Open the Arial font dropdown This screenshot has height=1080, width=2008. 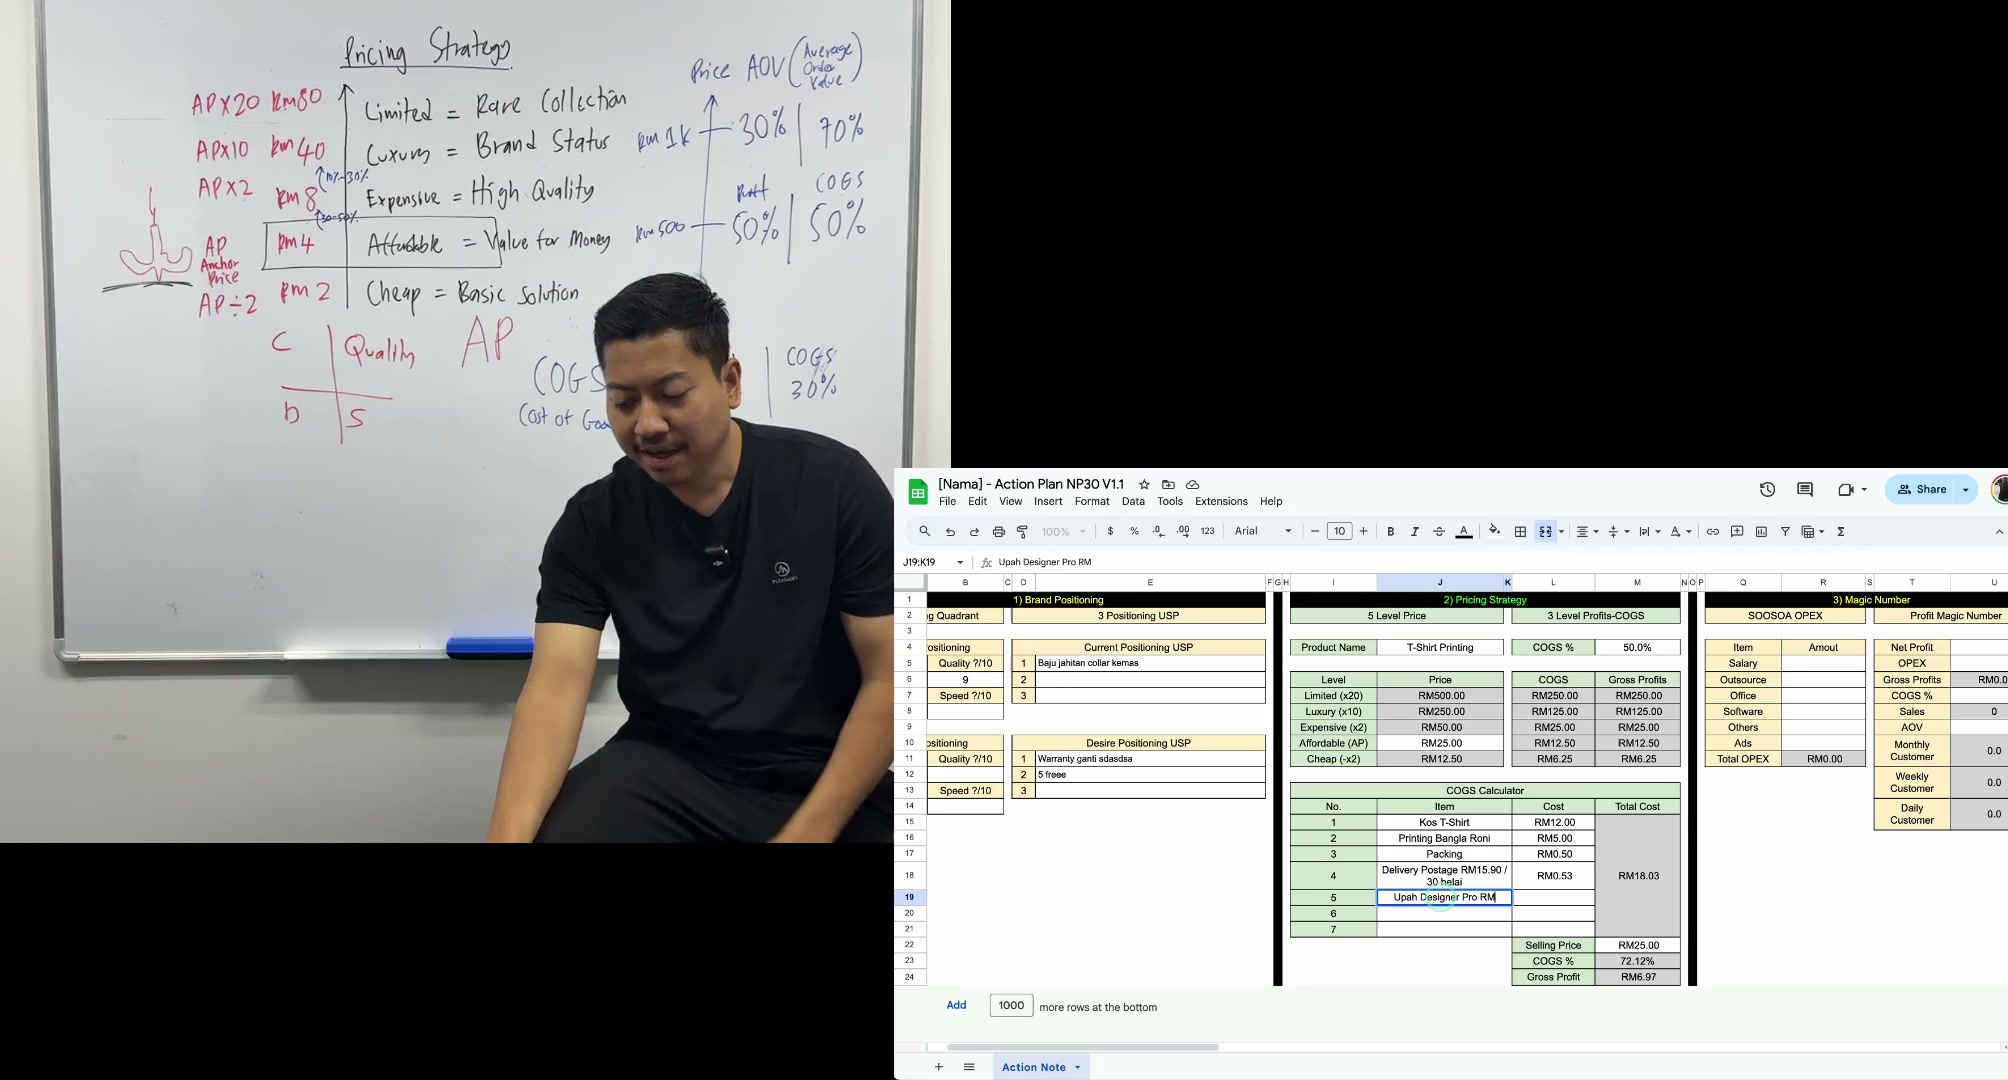pos(1263,532)
